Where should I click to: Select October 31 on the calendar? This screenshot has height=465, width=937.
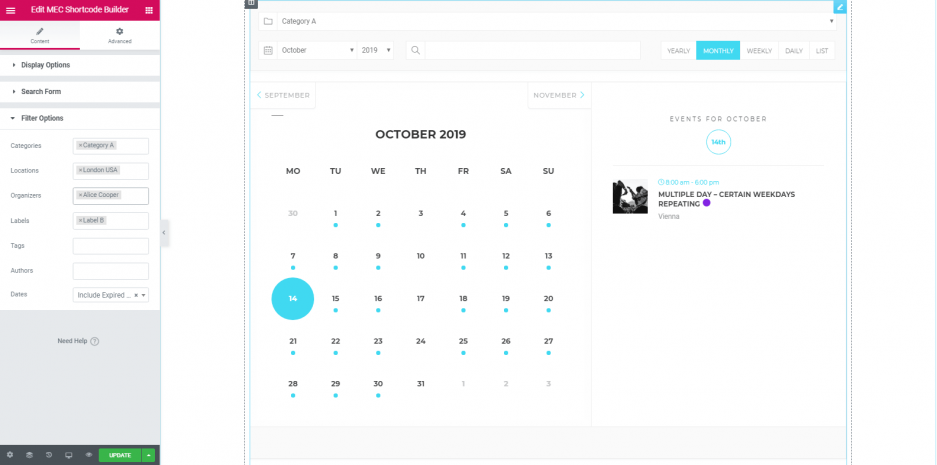pos(421,384)
